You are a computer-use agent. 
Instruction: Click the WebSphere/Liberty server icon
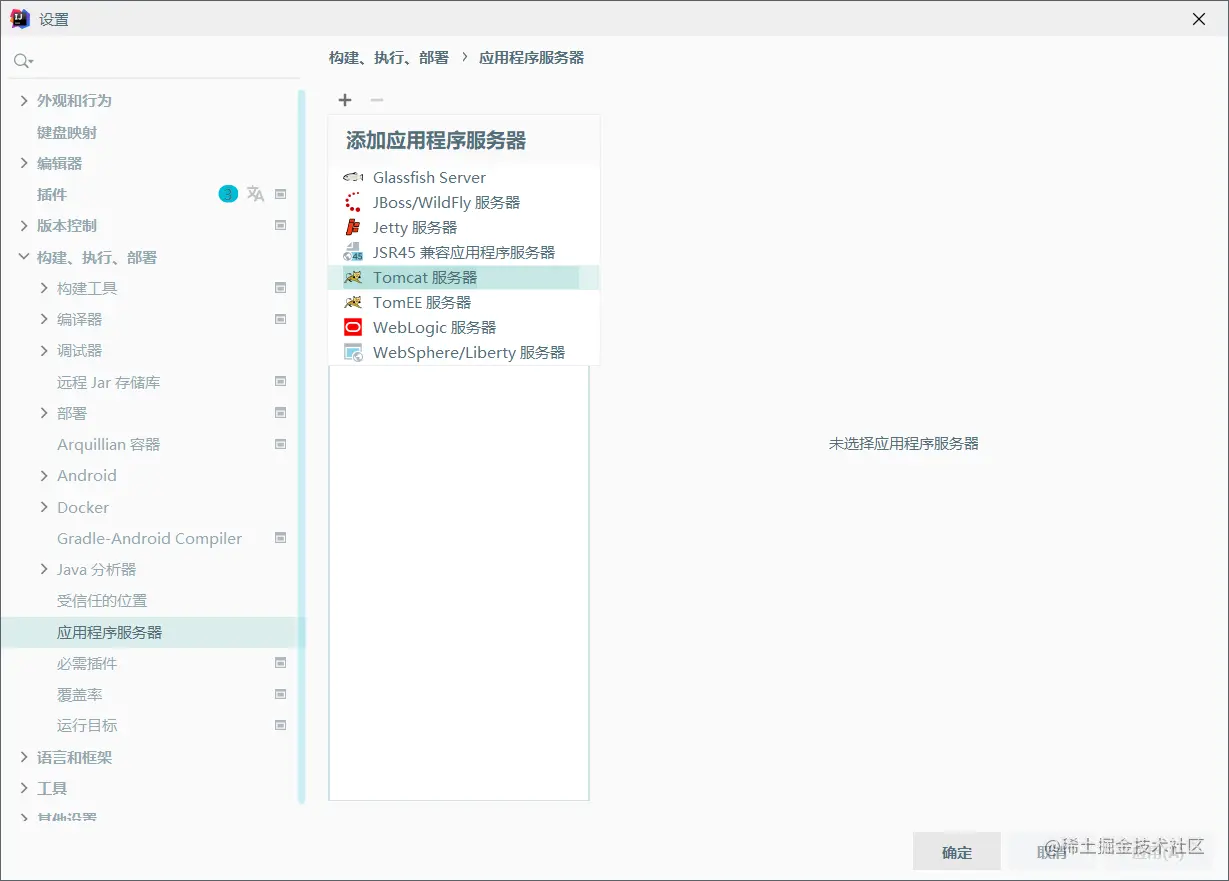click(x=353, y=352)
